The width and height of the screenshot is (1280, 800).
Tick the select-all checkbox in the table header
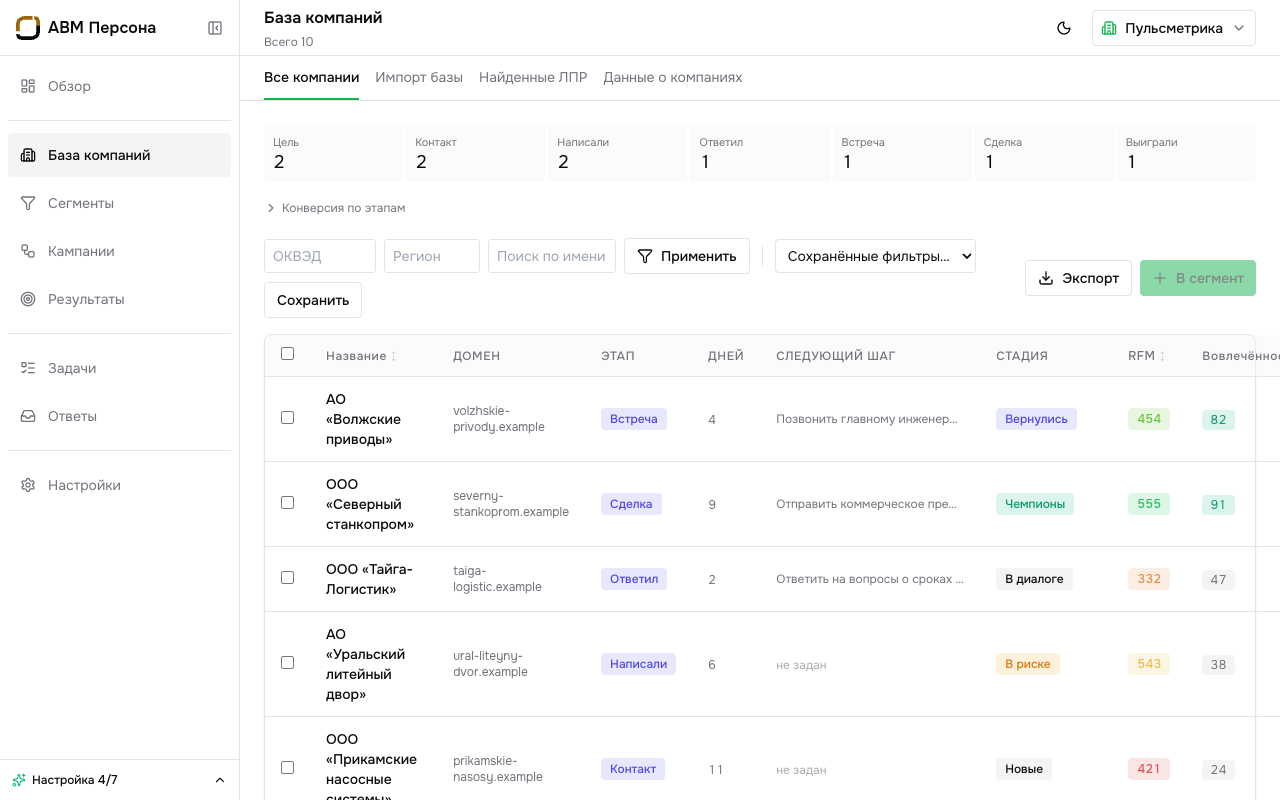coord(288,354)
